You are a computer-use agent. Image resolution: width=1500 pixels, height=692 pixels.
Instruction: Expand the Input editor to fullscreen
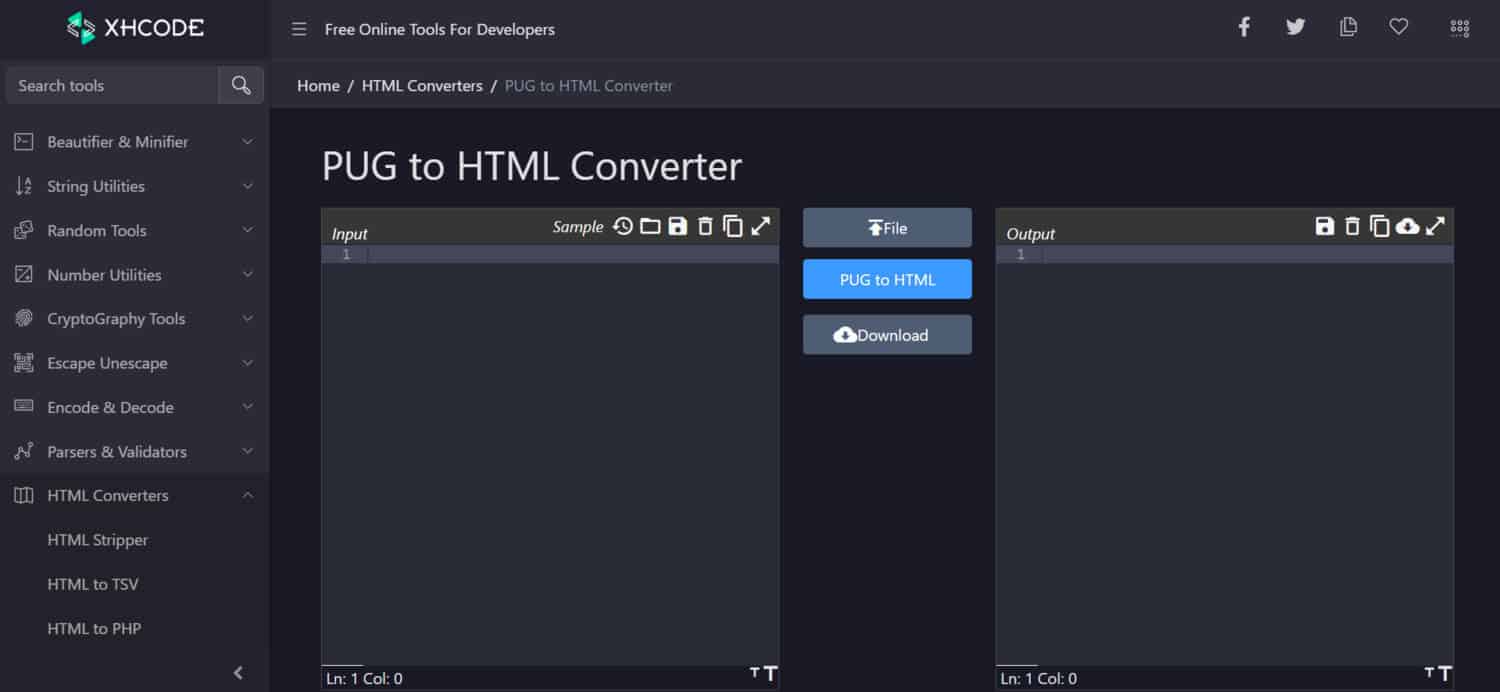point(761,226)
